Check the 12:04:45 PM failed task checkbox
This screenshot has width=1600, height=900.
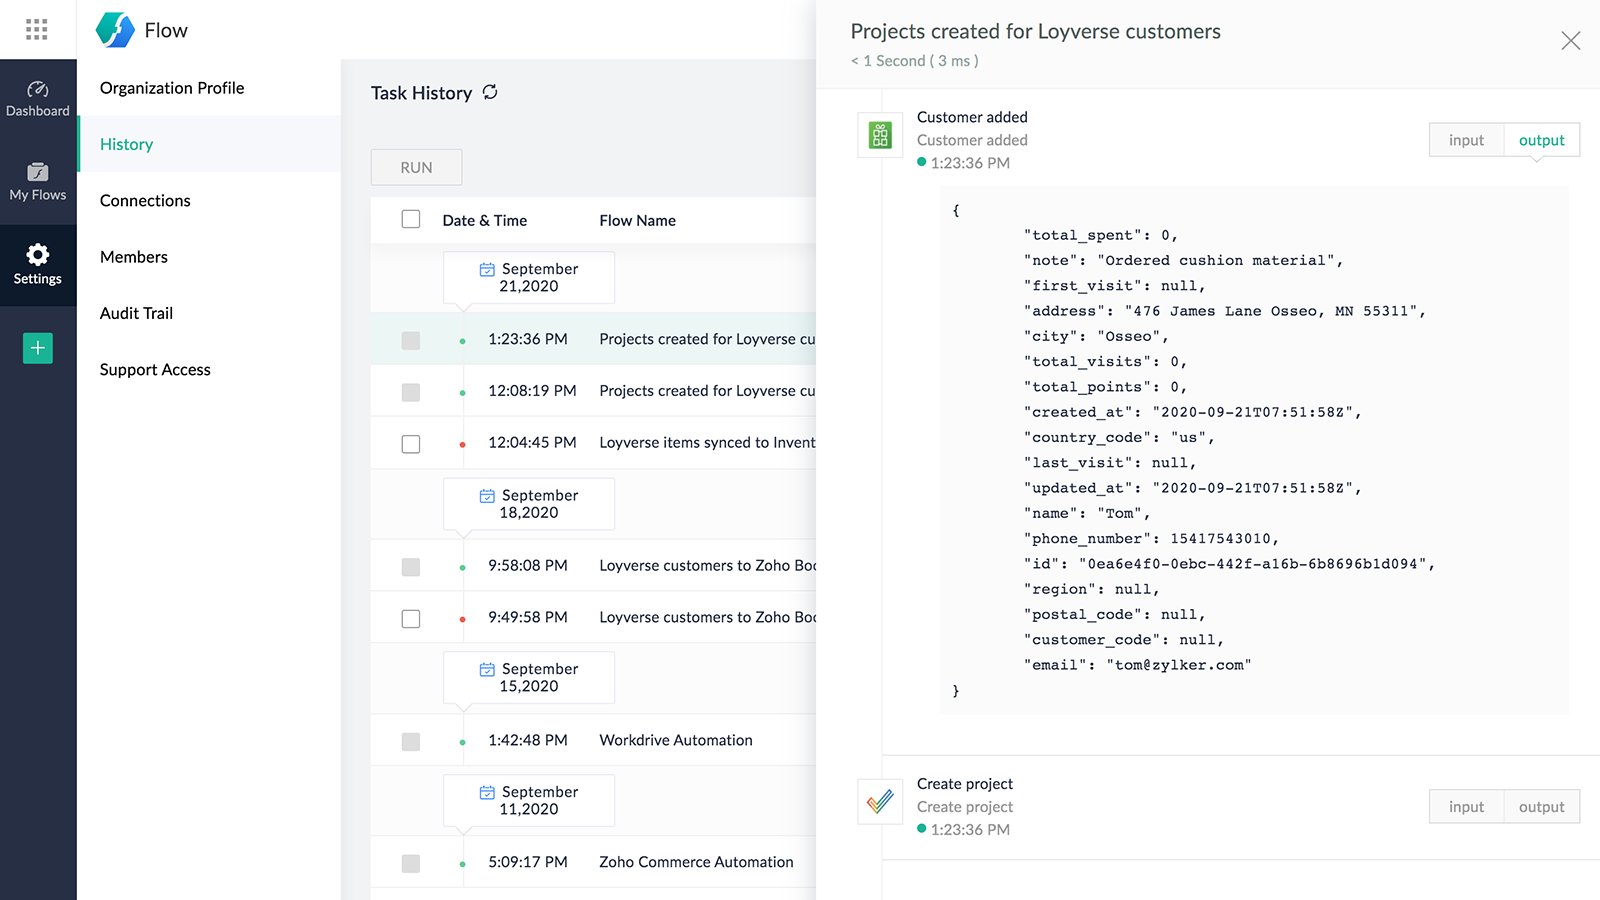point(411,444)
